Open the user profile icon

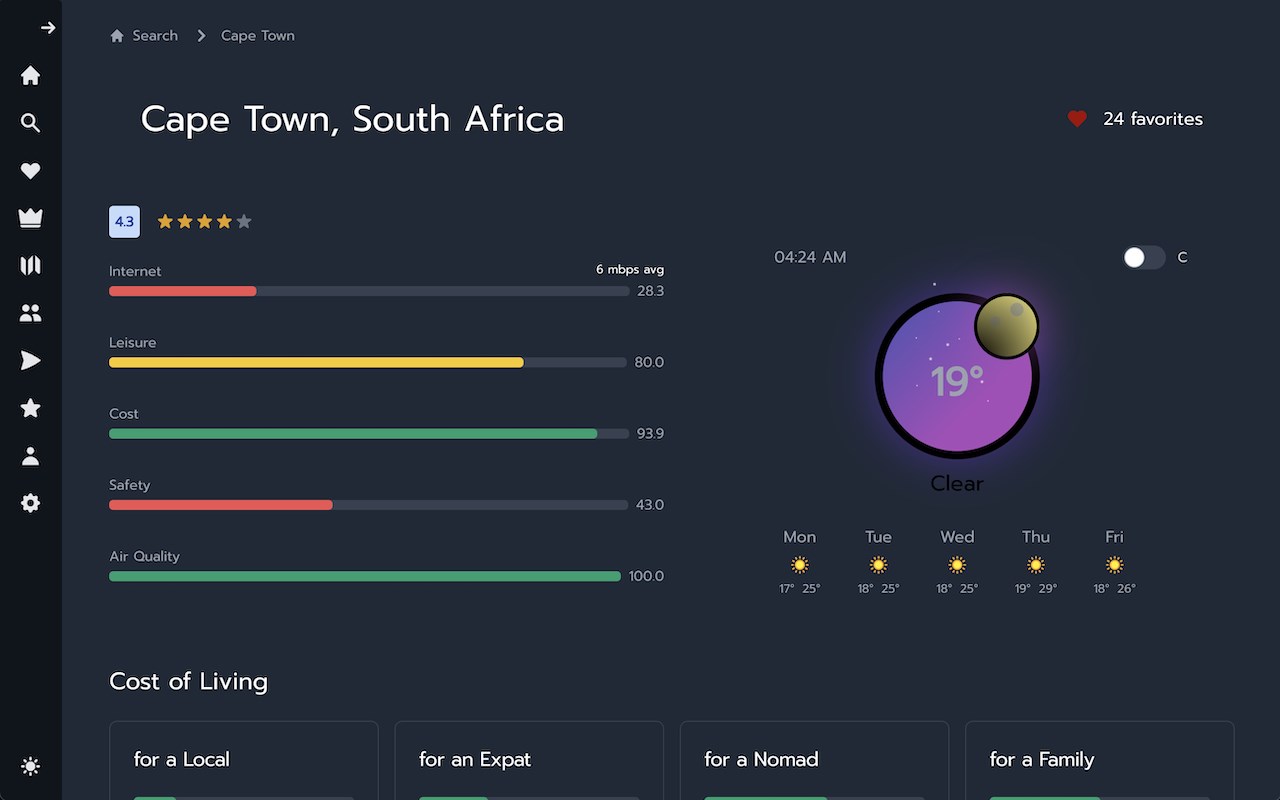point(31,456)
